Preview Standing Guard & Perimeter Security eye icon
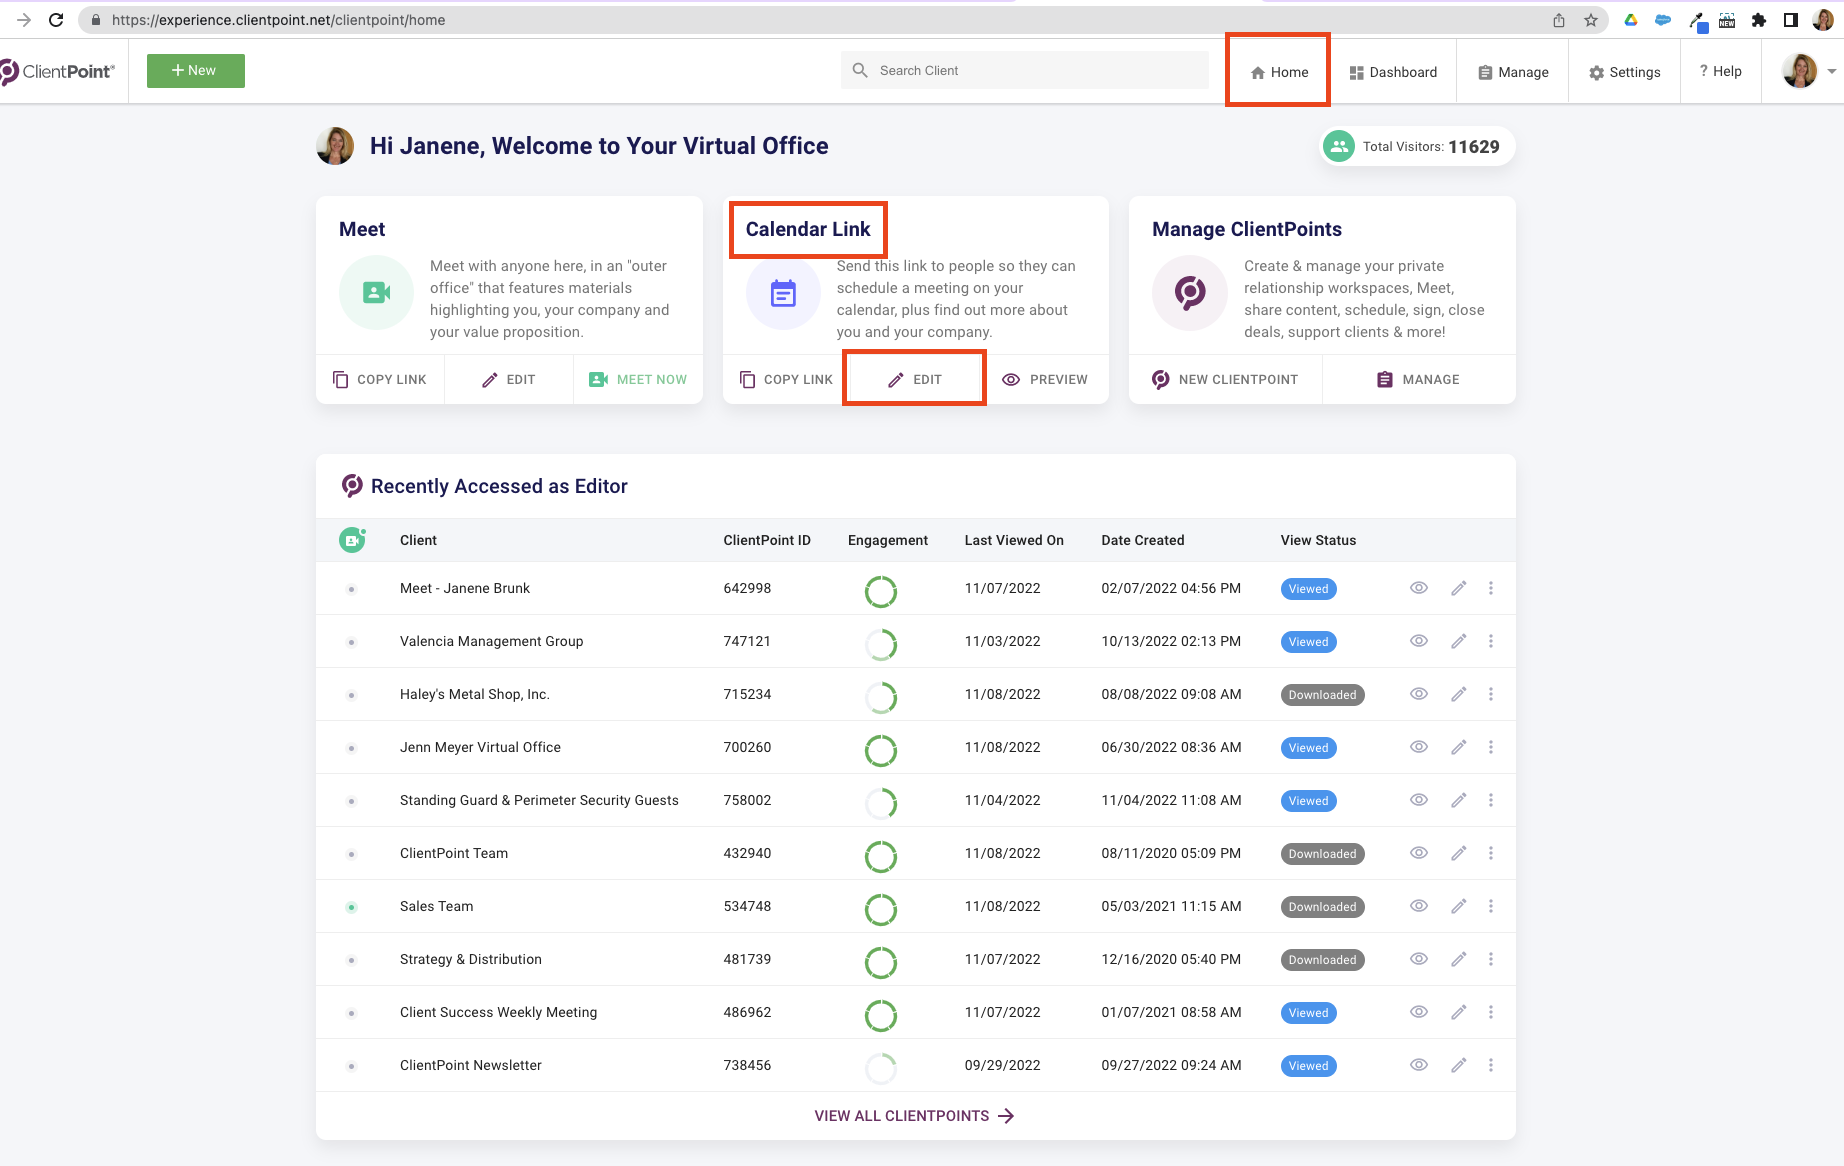The width and height of the screenshot is (1844, 1166). (1419, 800)
